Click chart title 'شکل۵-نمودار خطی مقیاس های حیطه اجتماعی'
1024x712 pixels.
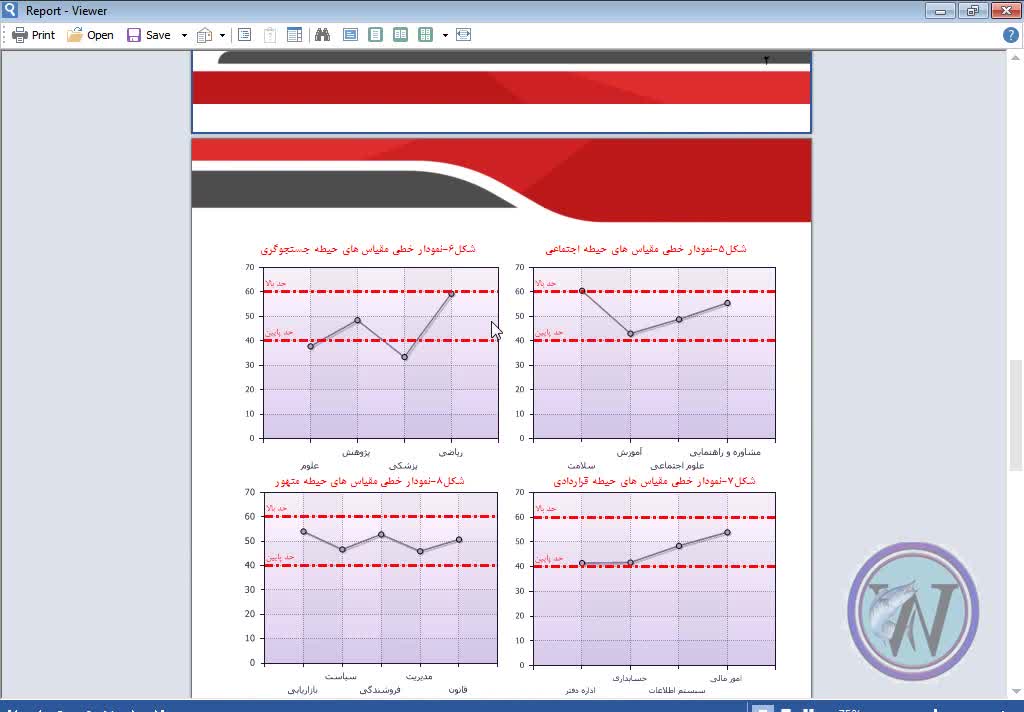pos(646,249)
